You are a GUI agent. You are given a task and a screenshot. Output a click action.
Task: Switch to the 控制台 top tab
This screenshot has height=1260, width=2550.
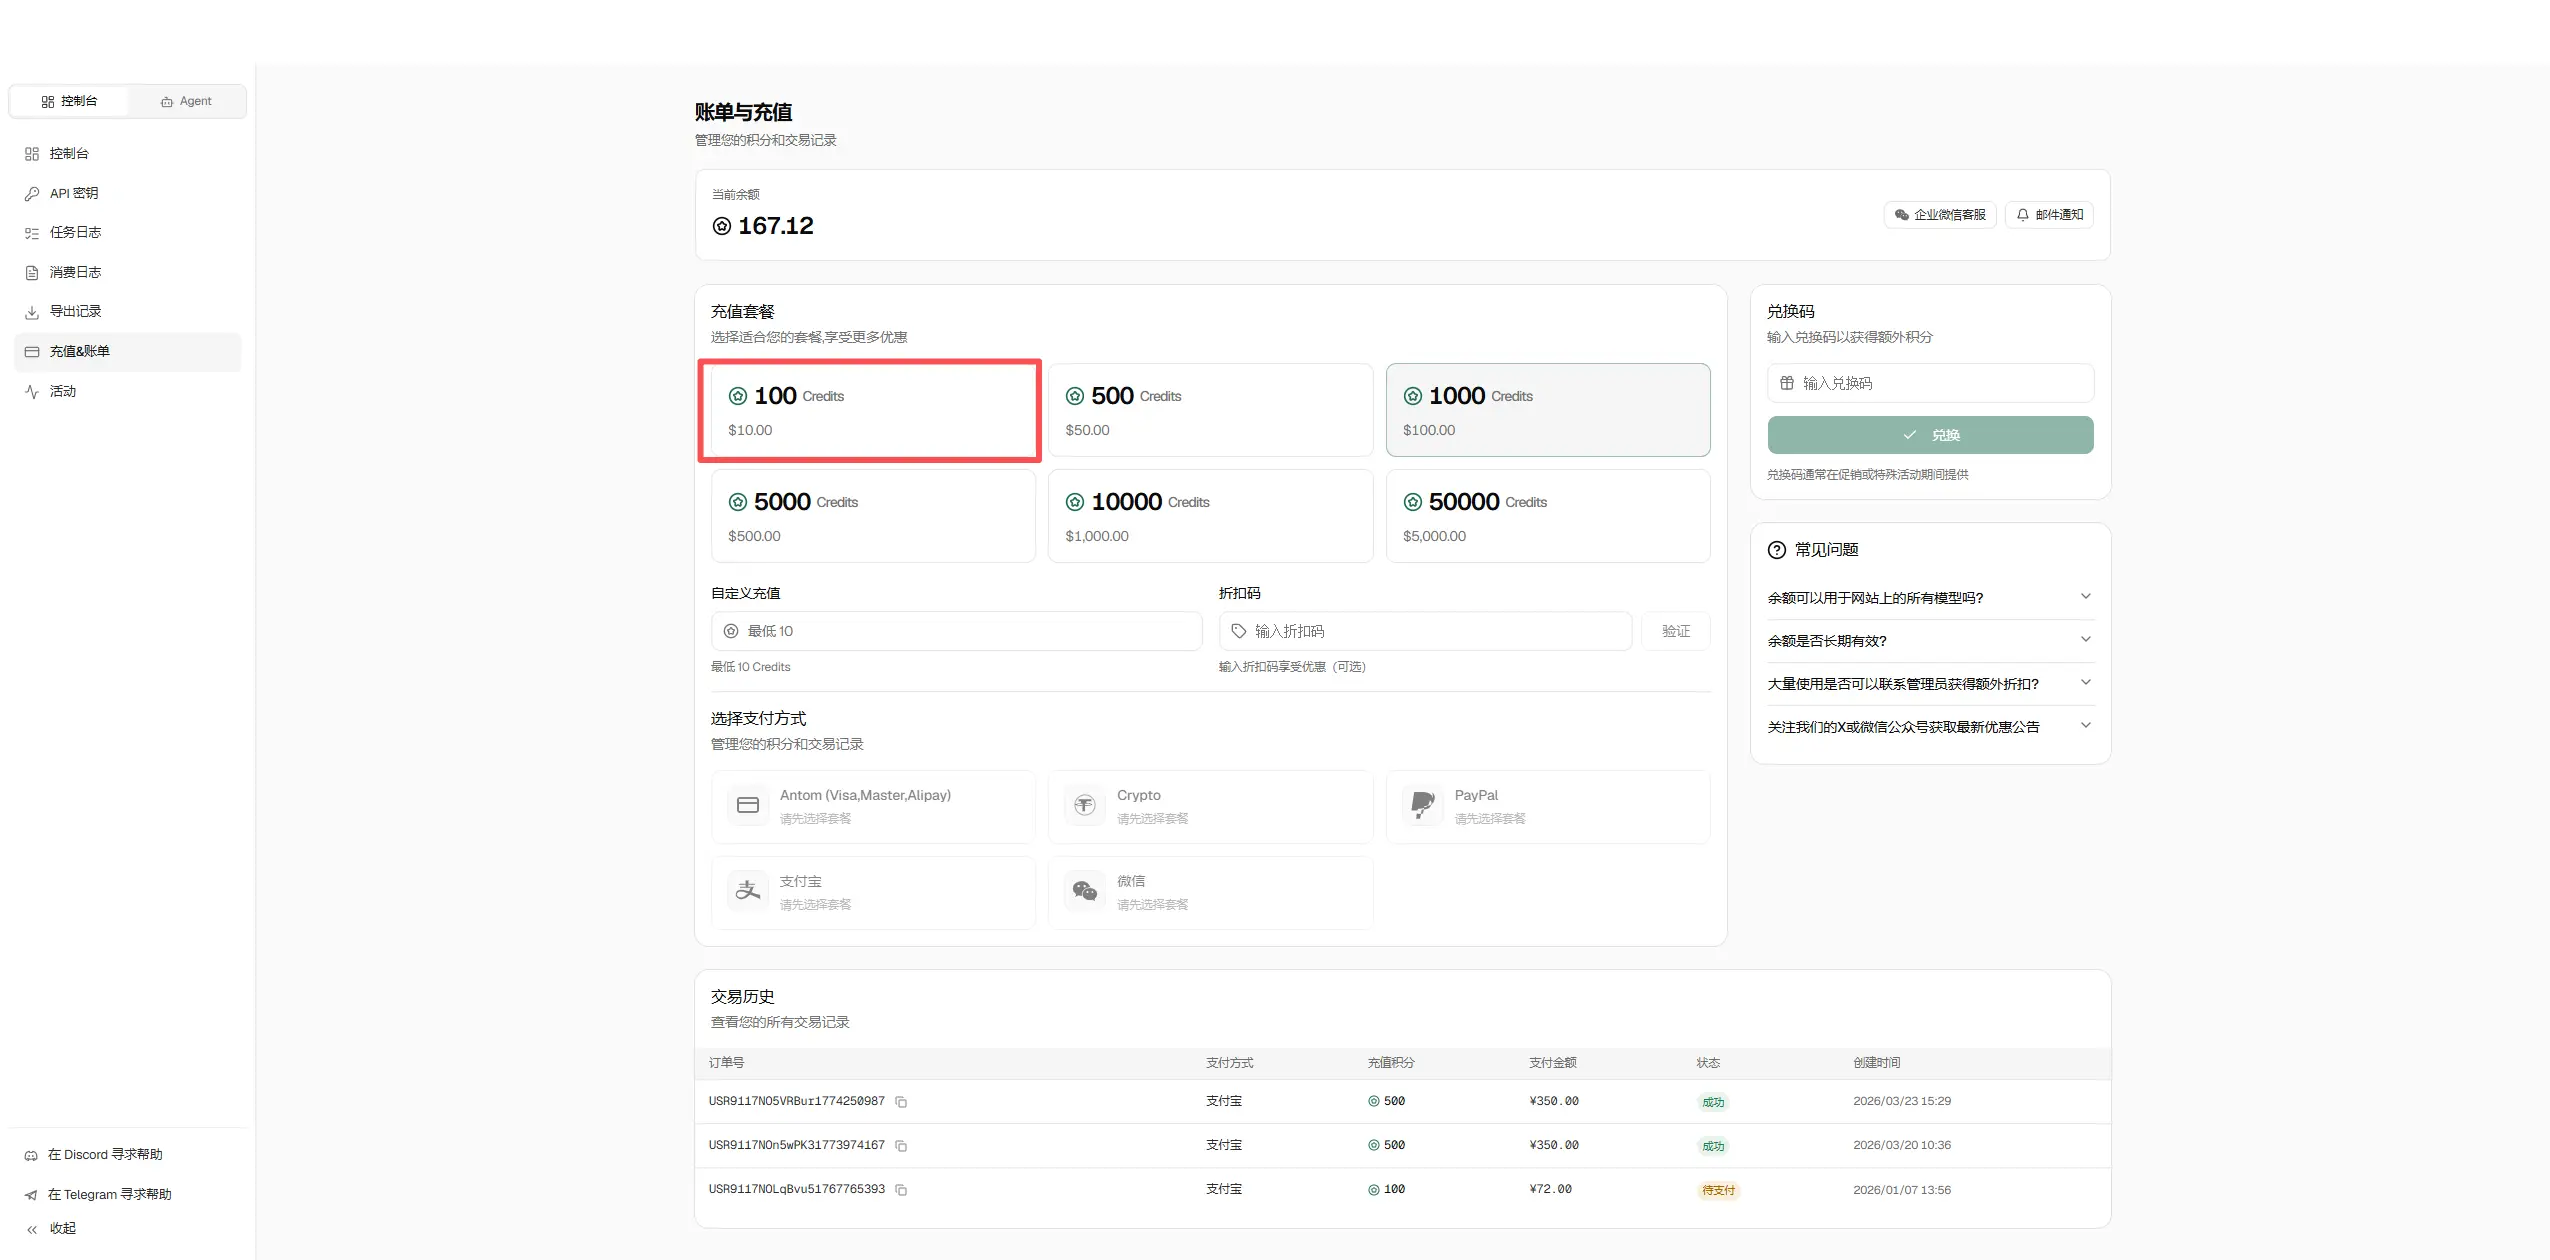(69, 101)
